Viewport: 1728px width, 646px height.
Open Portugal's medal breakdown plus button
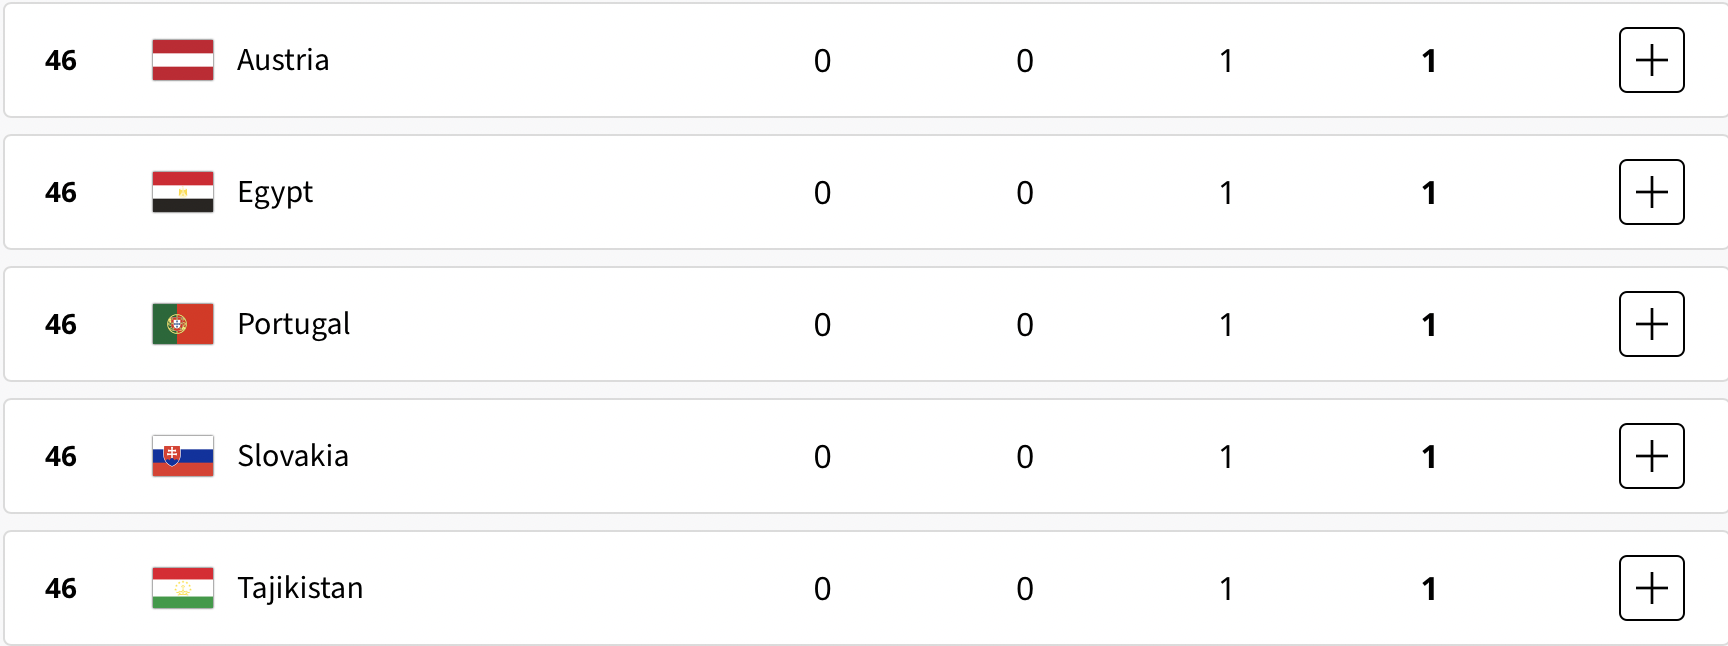pyautogui.click(x=1651, y=324)
